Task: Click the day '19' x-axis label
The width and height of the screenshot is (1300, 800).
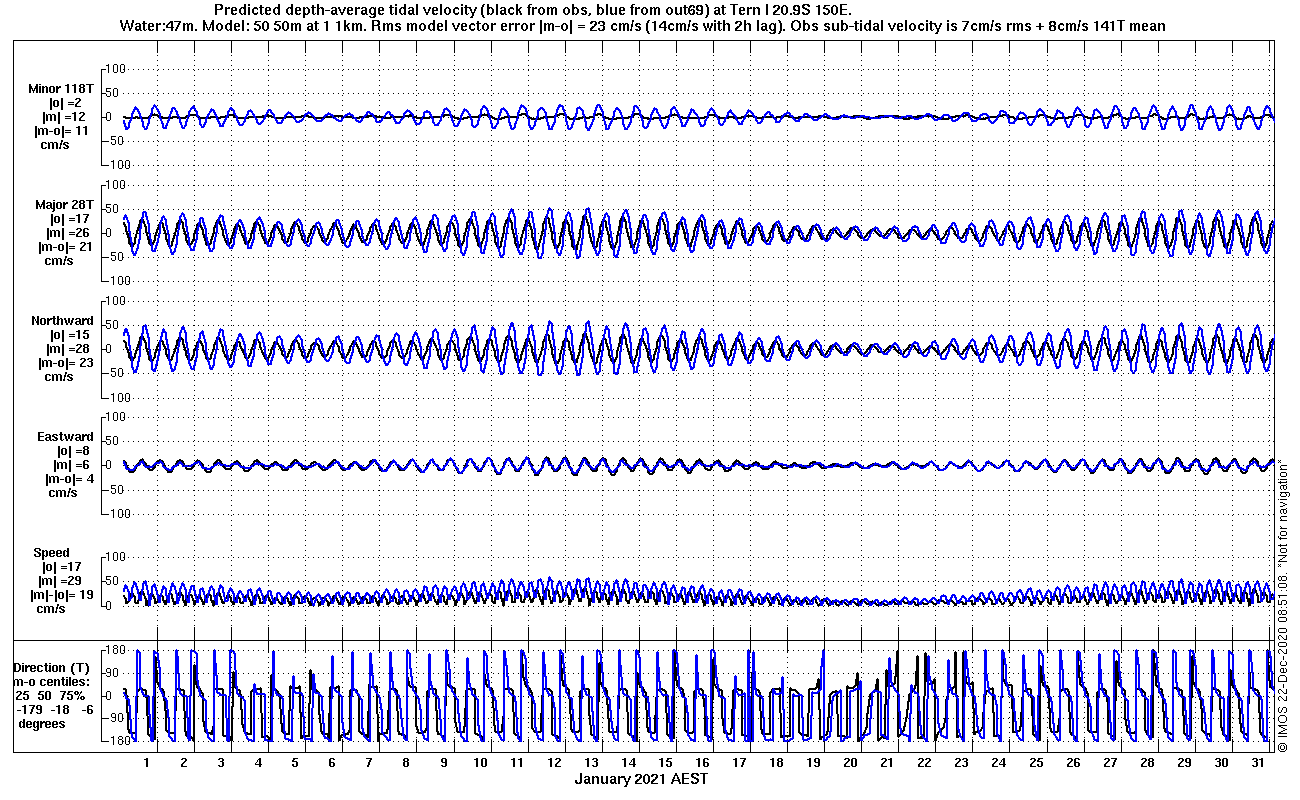Action: click(813, 763)
